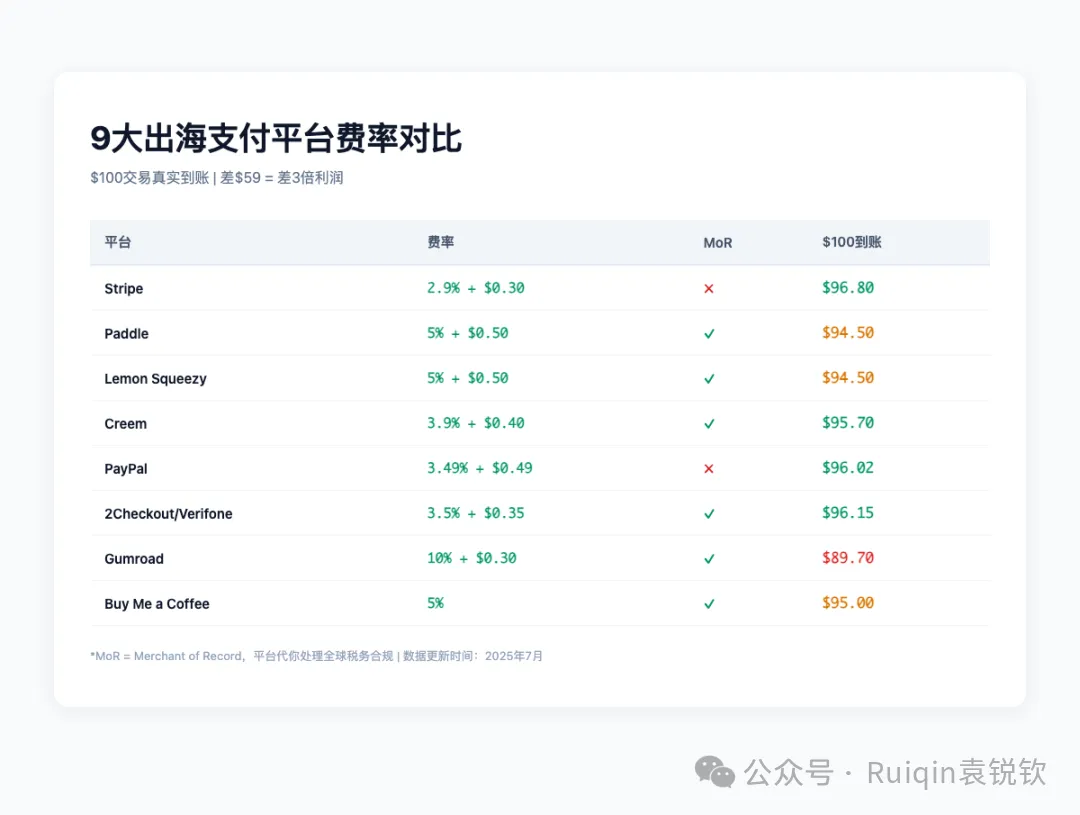Select Lemon Squeezy's fee rate 5% + $0.50
This screenshot has width=1080, height=815.
click(468, 378)
